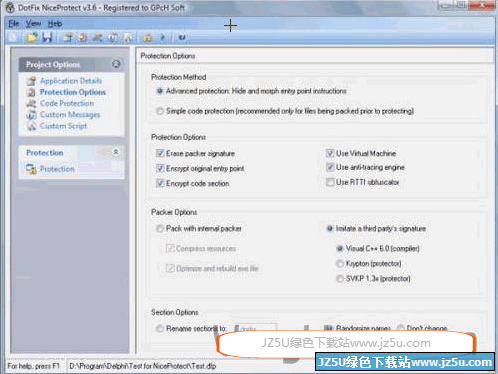
Task: Click the toolbar icon right of Save
Action: pyautogui.click(x=68, y=37)
